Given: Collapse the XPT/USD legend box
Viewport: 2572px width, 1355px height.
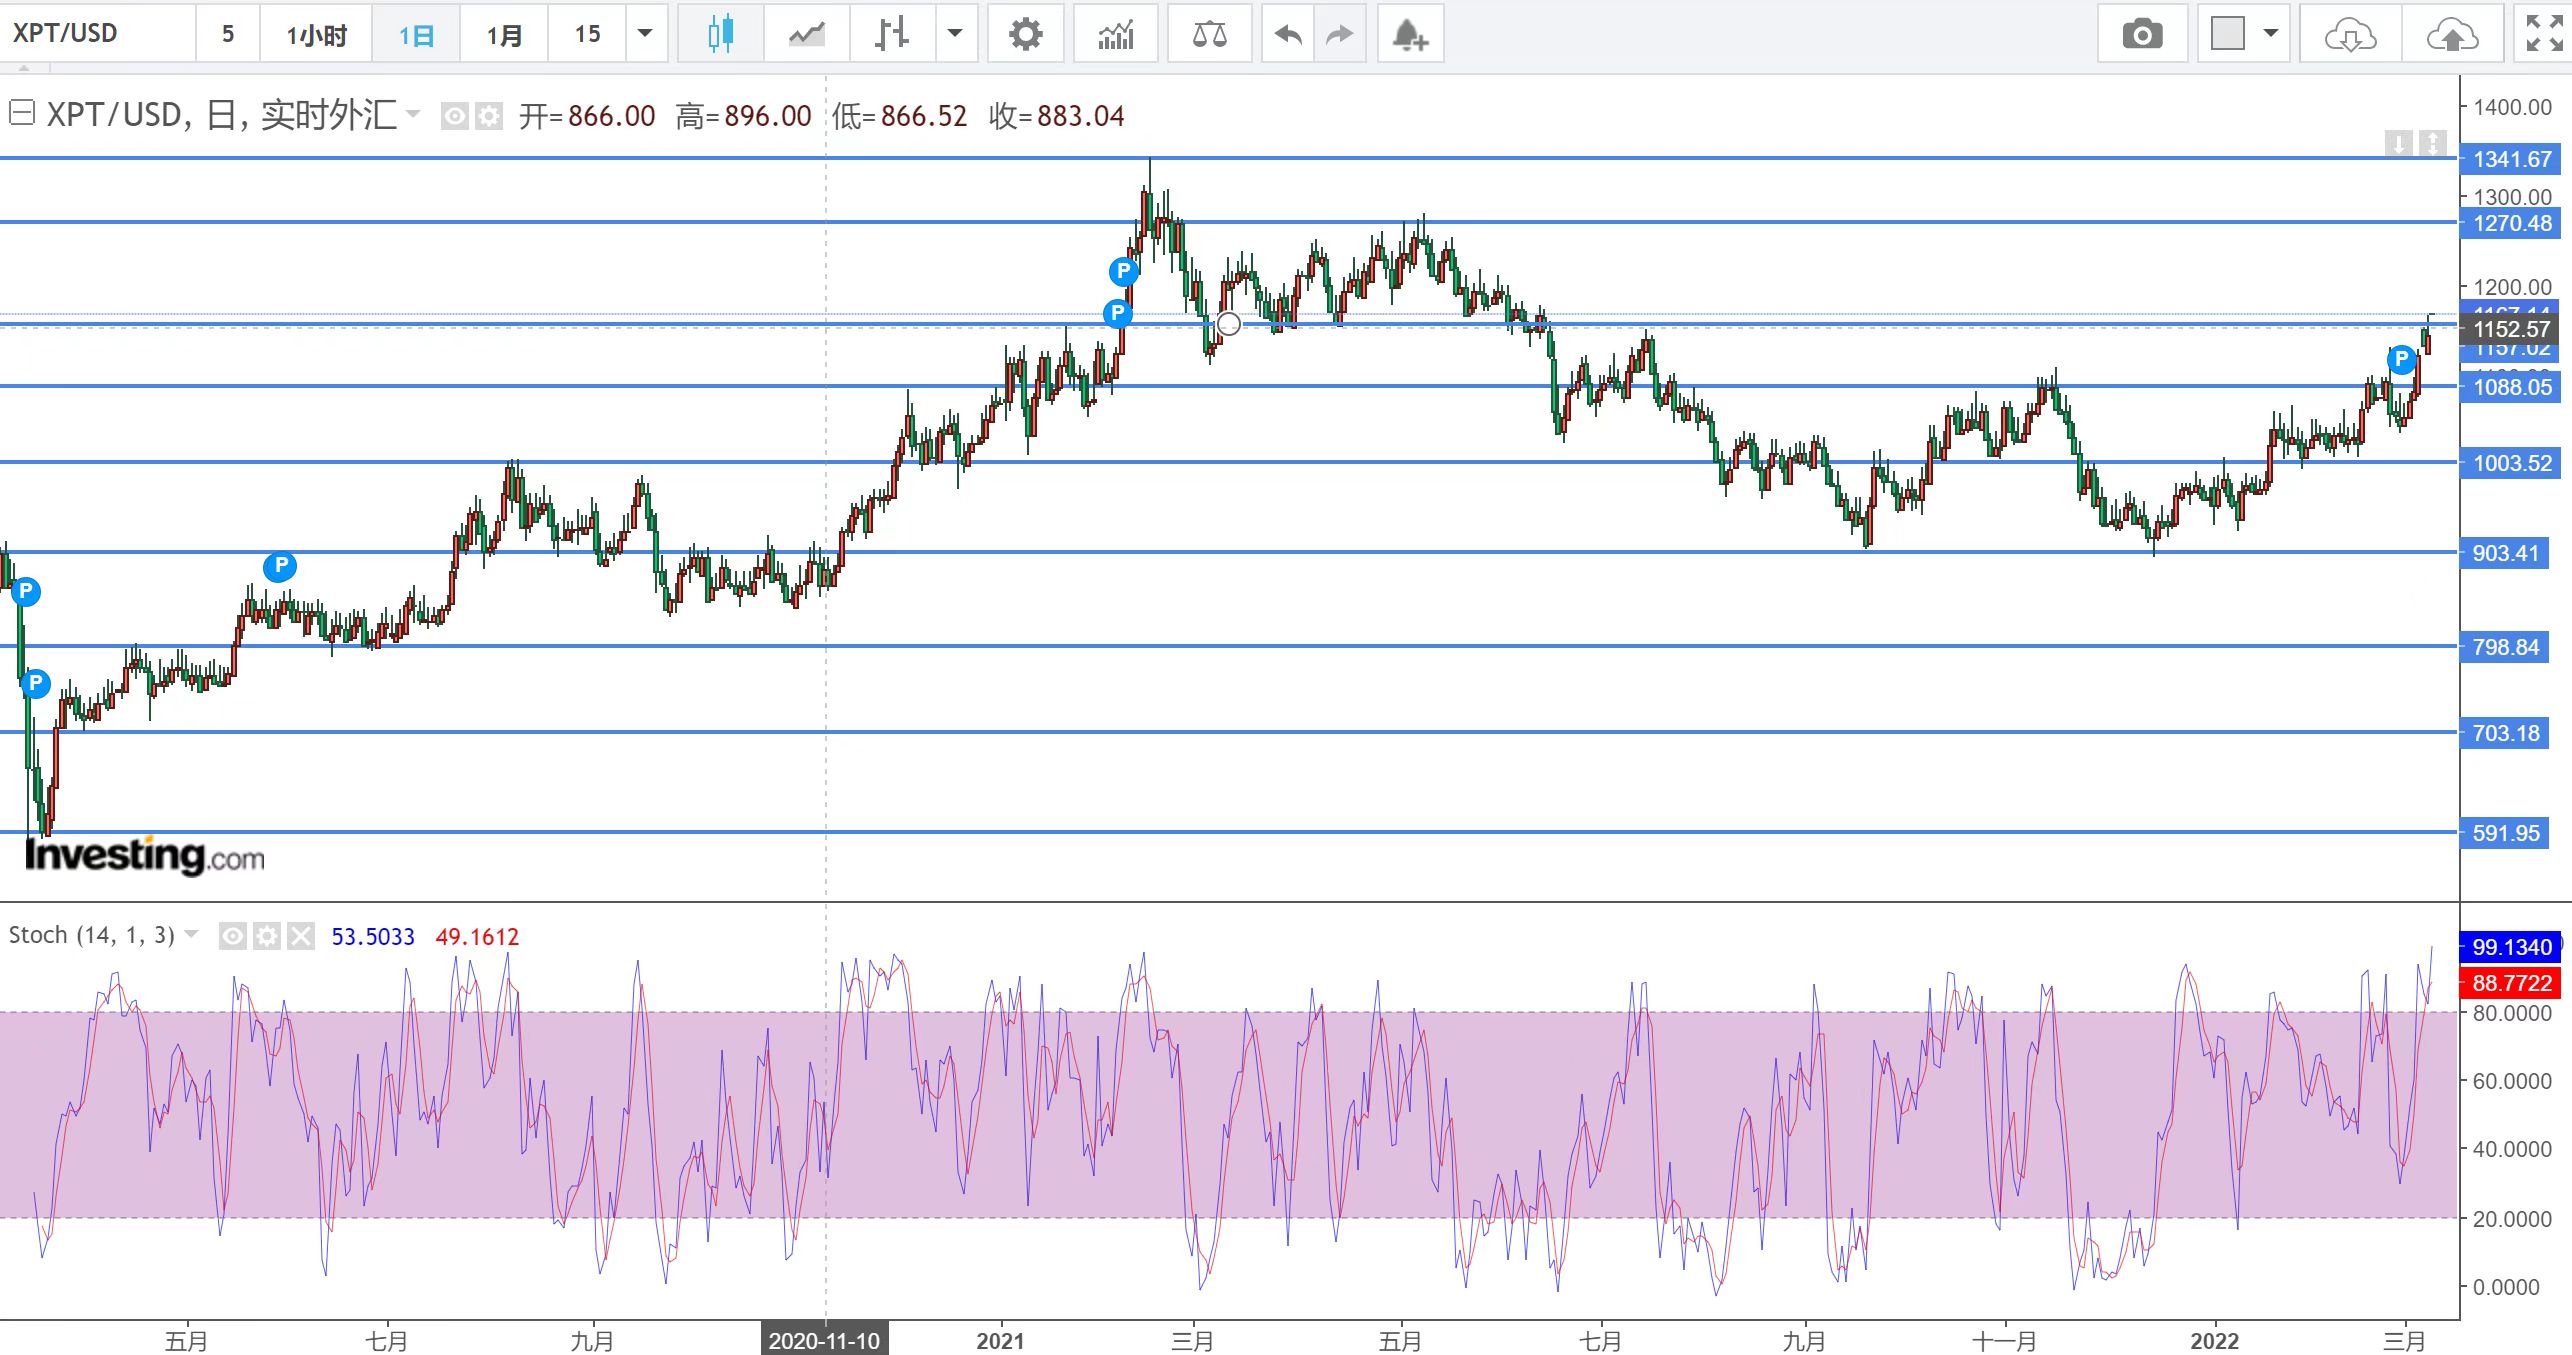Looking at the screenshot, I should click(21, 113).
